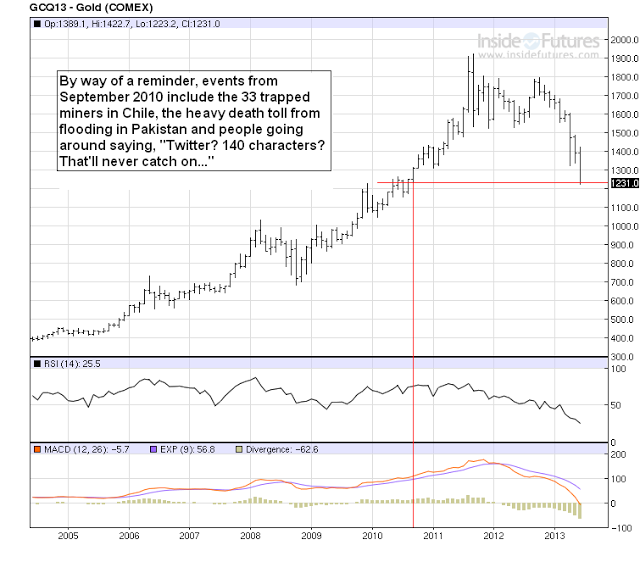Image resolution: width=640 pixels, height=562 pixels.
Task: Click the 2005 label on the time axis
Action: (67, 537)
